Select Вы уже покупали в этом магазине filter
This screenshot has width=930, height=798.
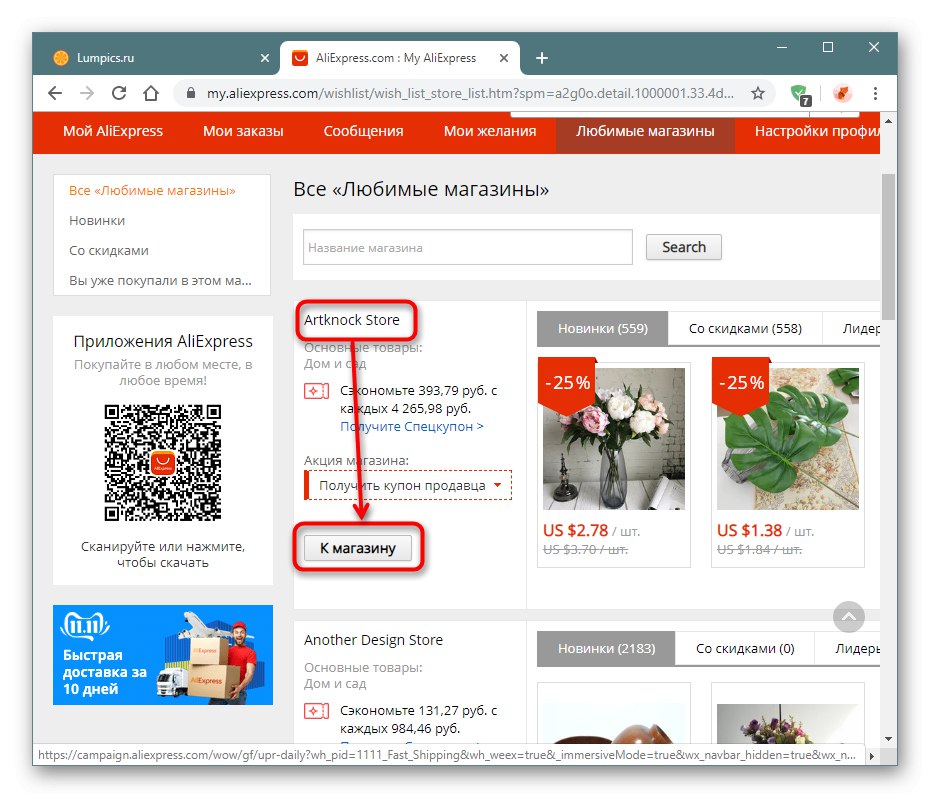[160, 281]
